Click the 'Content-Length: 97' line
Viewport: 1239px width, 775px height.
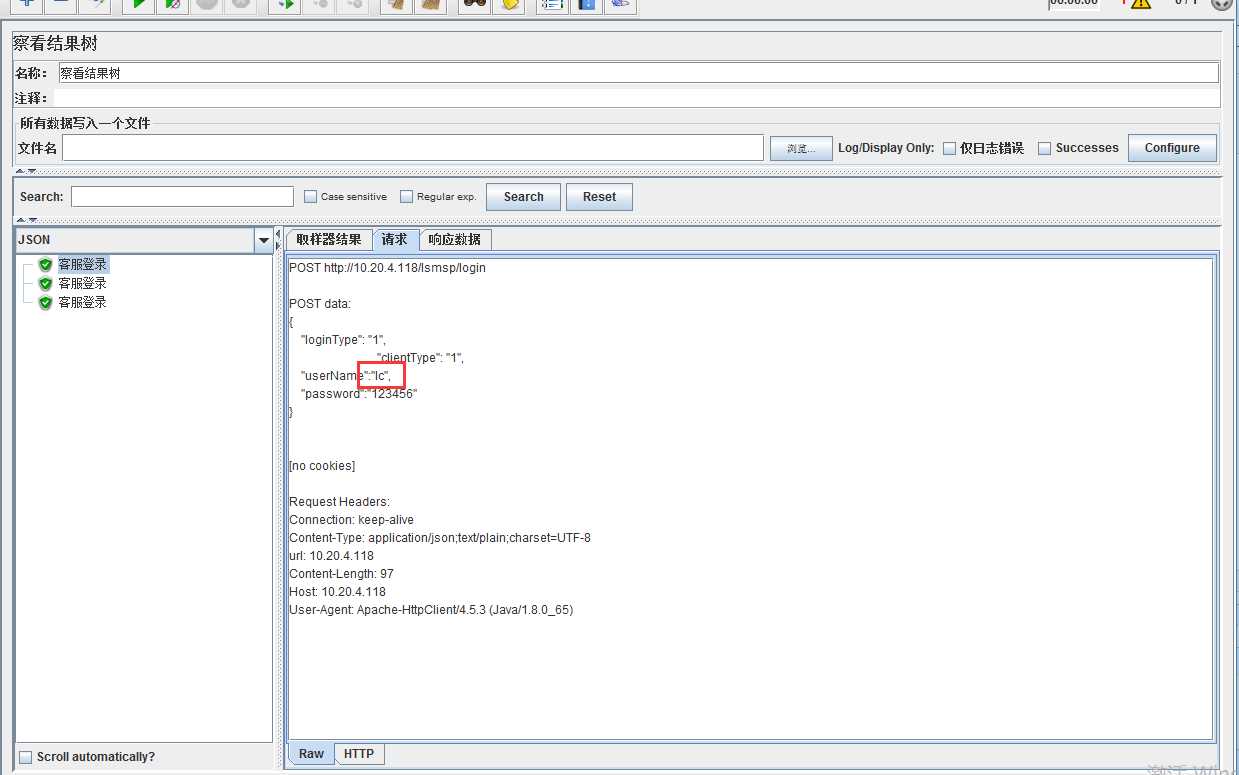(x=341, y=574)
